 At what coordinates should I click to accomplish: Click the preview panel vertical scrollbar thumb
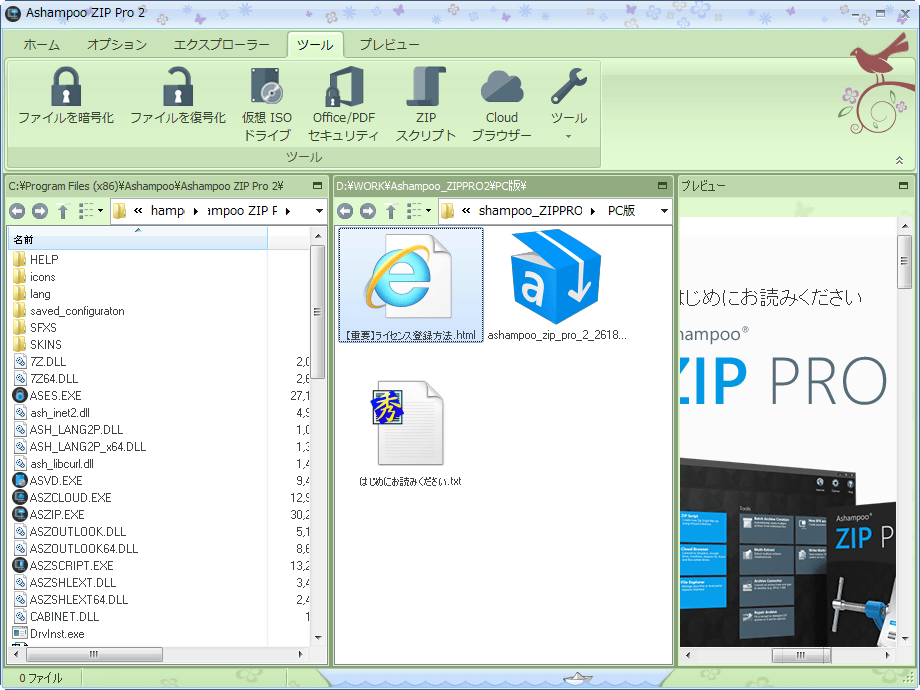[x=904, y=261]
